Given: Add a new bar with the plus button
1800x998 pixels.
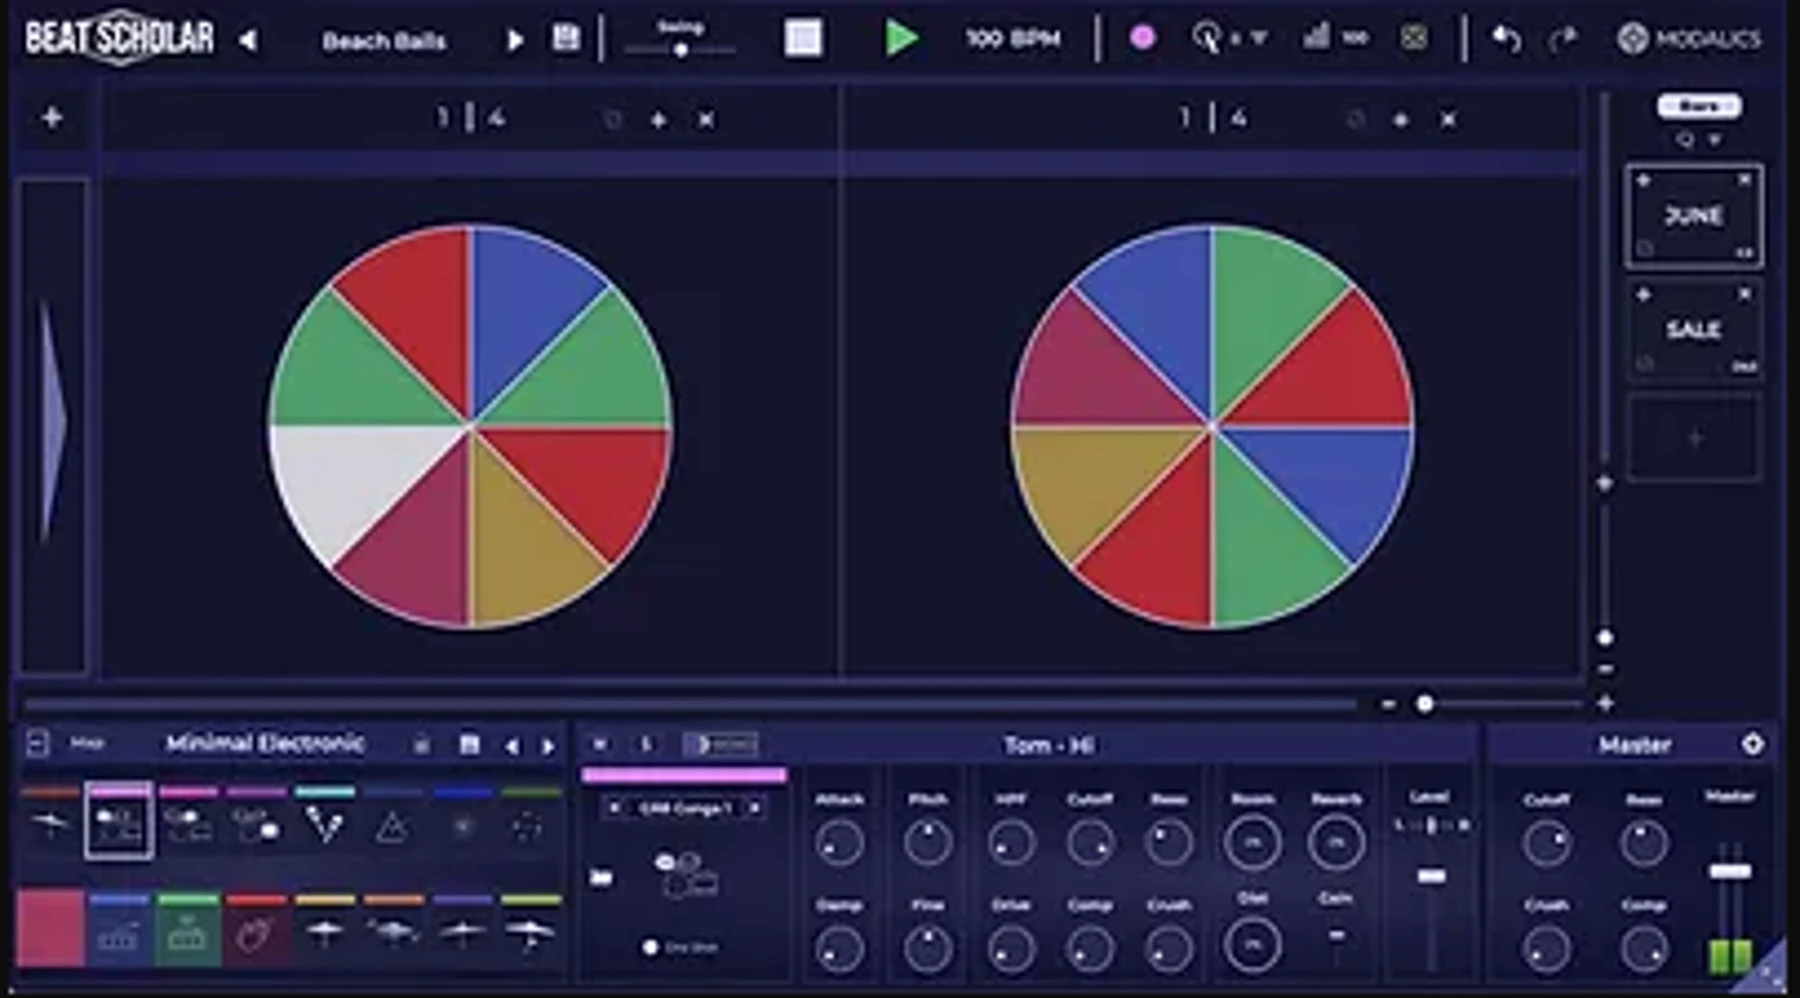Looking at the screenshot, I should coord(52,118).
